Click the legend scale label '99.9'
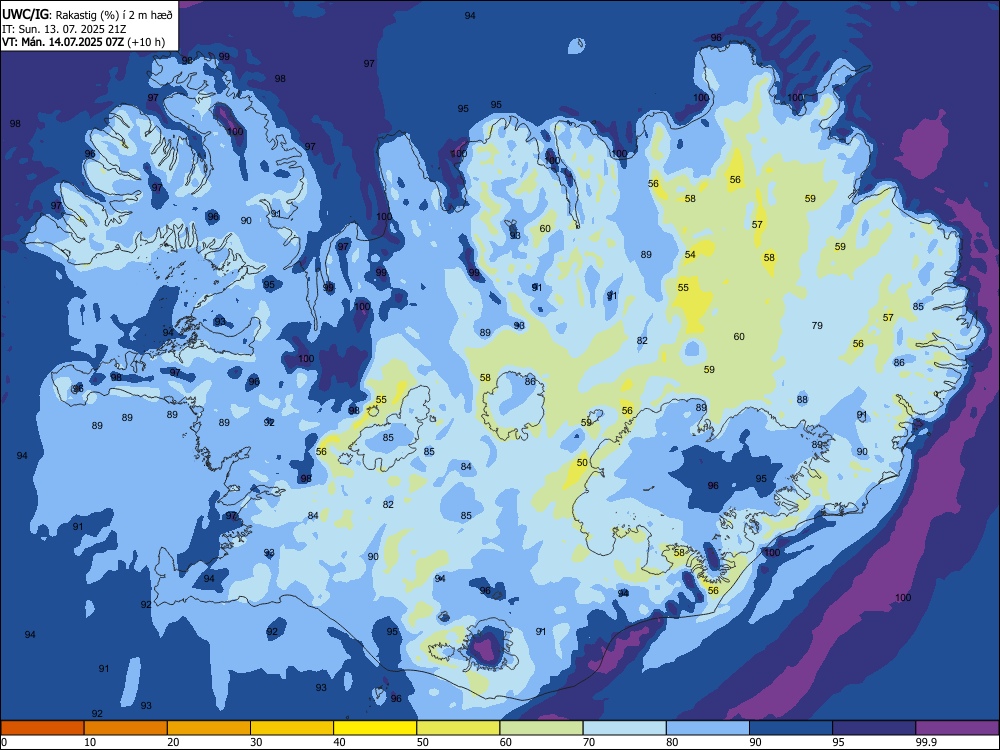1000x750 pixels. 926,742
